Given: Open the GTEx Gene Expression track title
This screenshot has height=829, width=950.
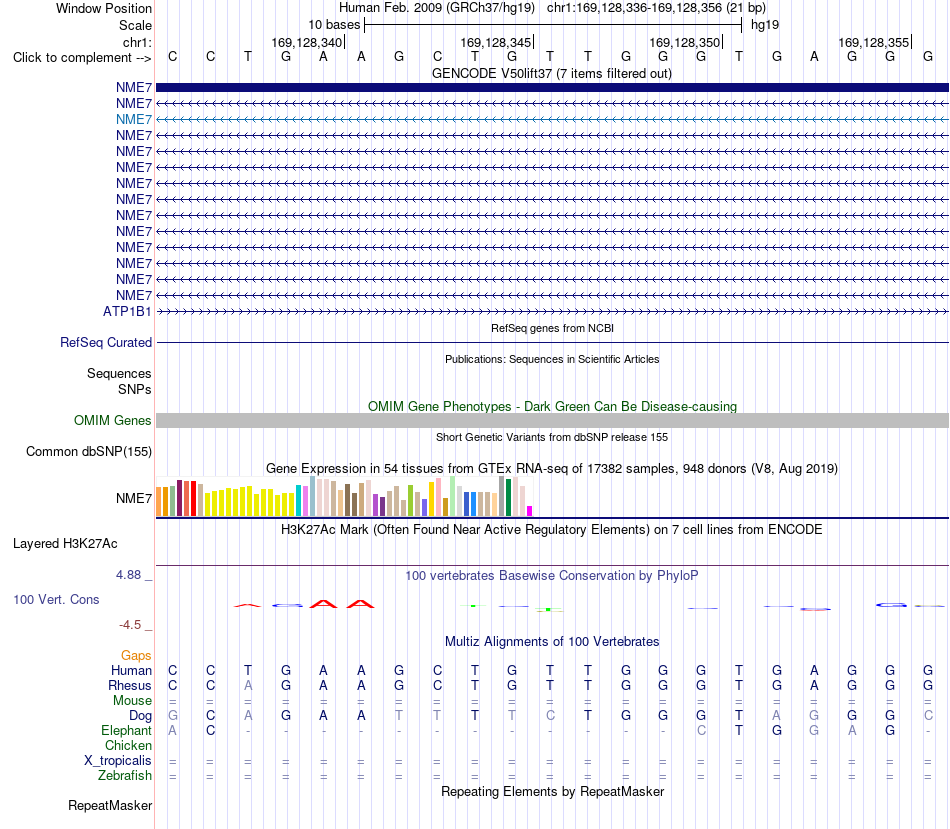Looking at the screenshot, I should coord(552,468).
